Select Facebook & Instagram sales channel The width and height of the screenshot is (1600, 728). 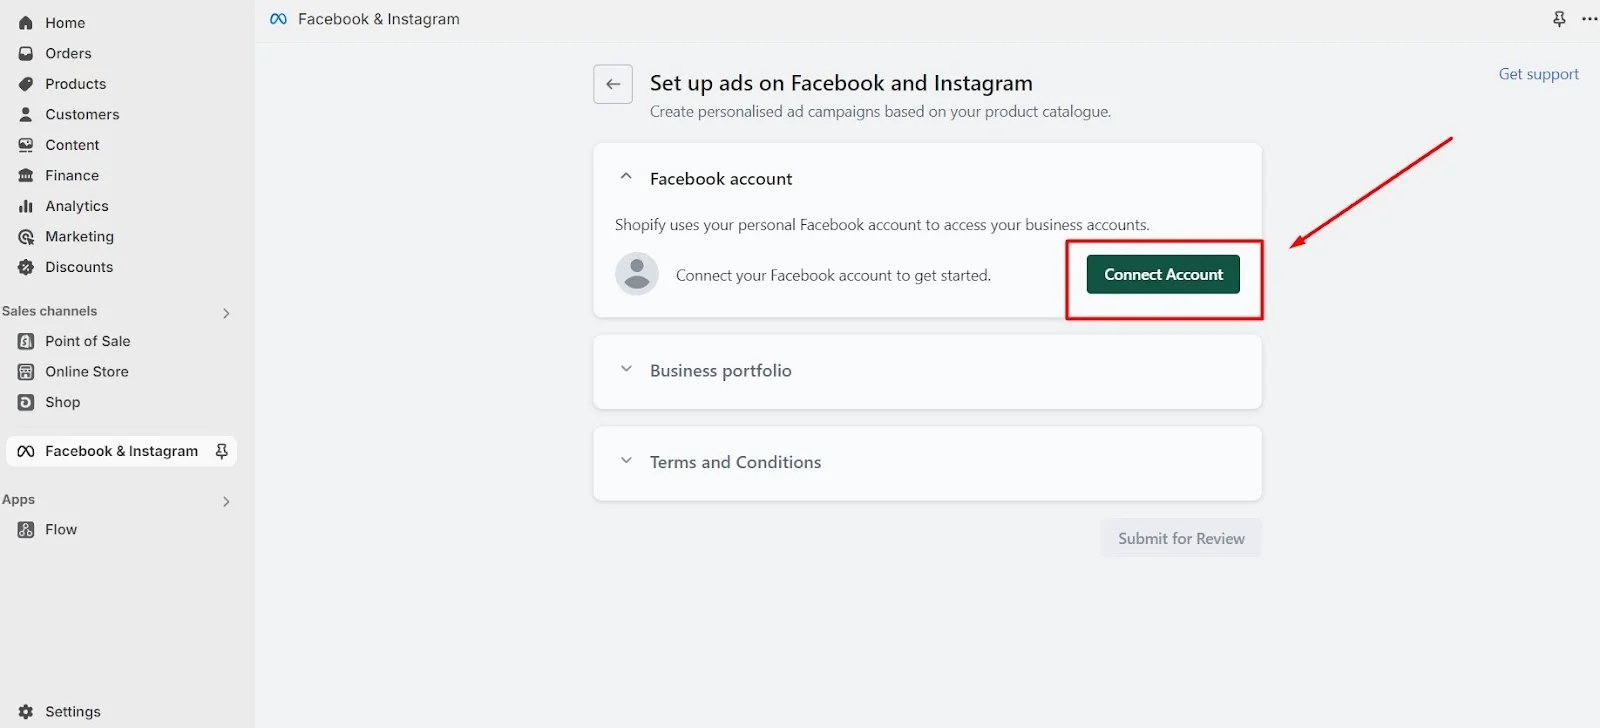(x=121, y=451)
